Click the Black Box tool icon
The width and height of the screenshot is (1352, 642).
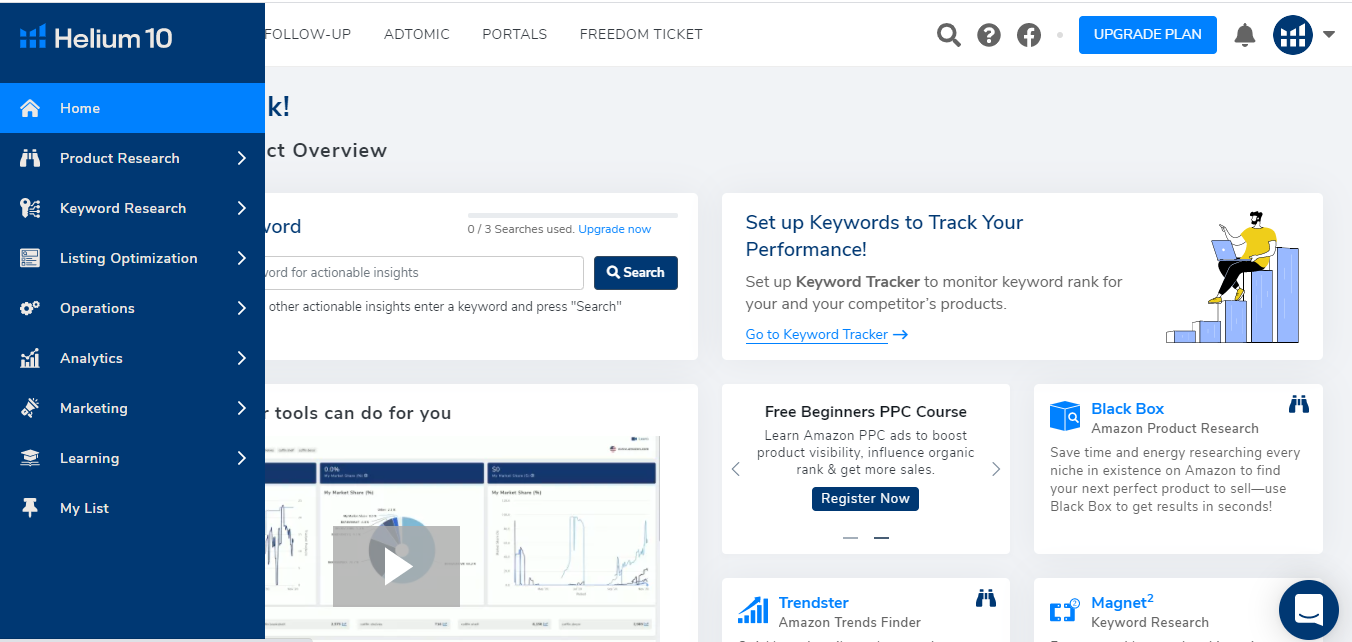pyautogui.click(x=1065, y=416)
